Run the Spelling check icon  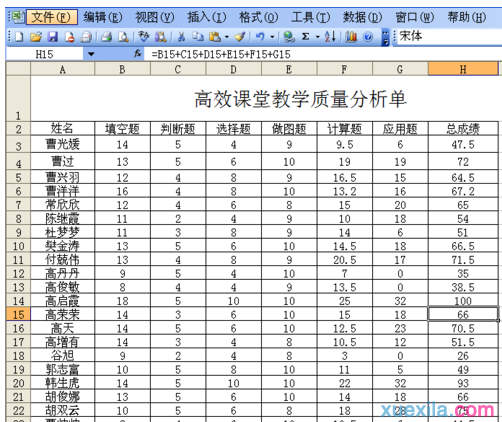[144, 36]
